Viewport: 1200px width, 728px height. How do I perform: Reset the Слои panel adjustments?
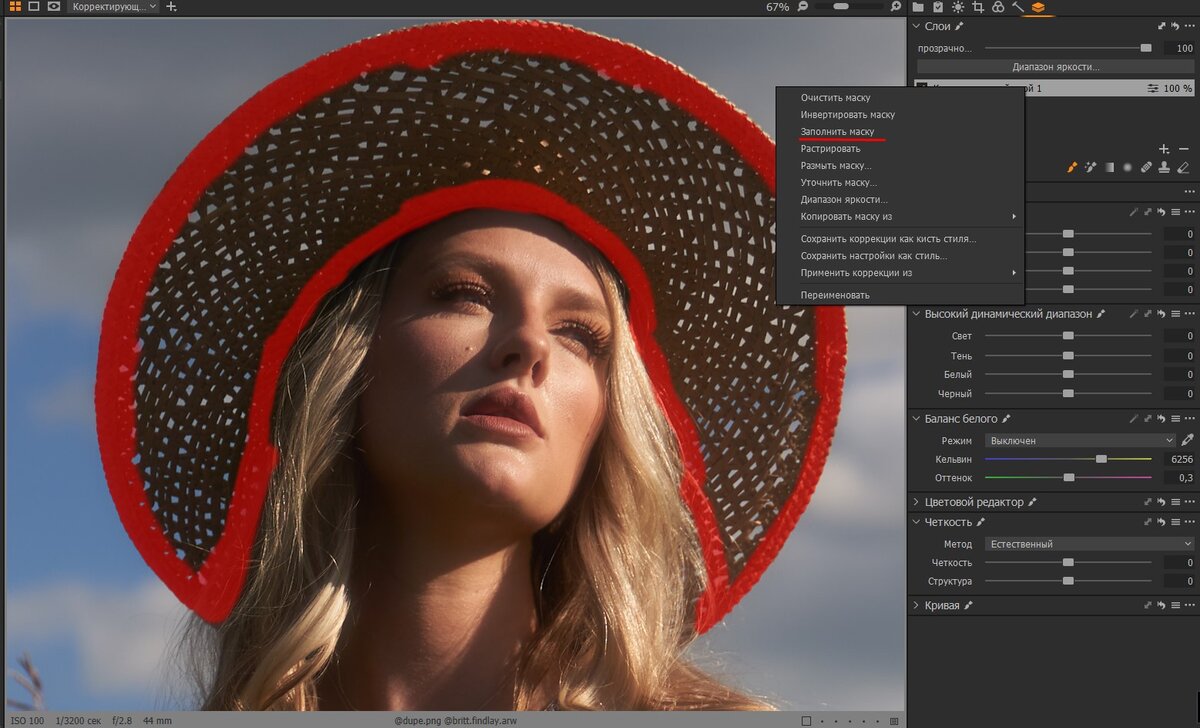click(x=1175, y=27)
